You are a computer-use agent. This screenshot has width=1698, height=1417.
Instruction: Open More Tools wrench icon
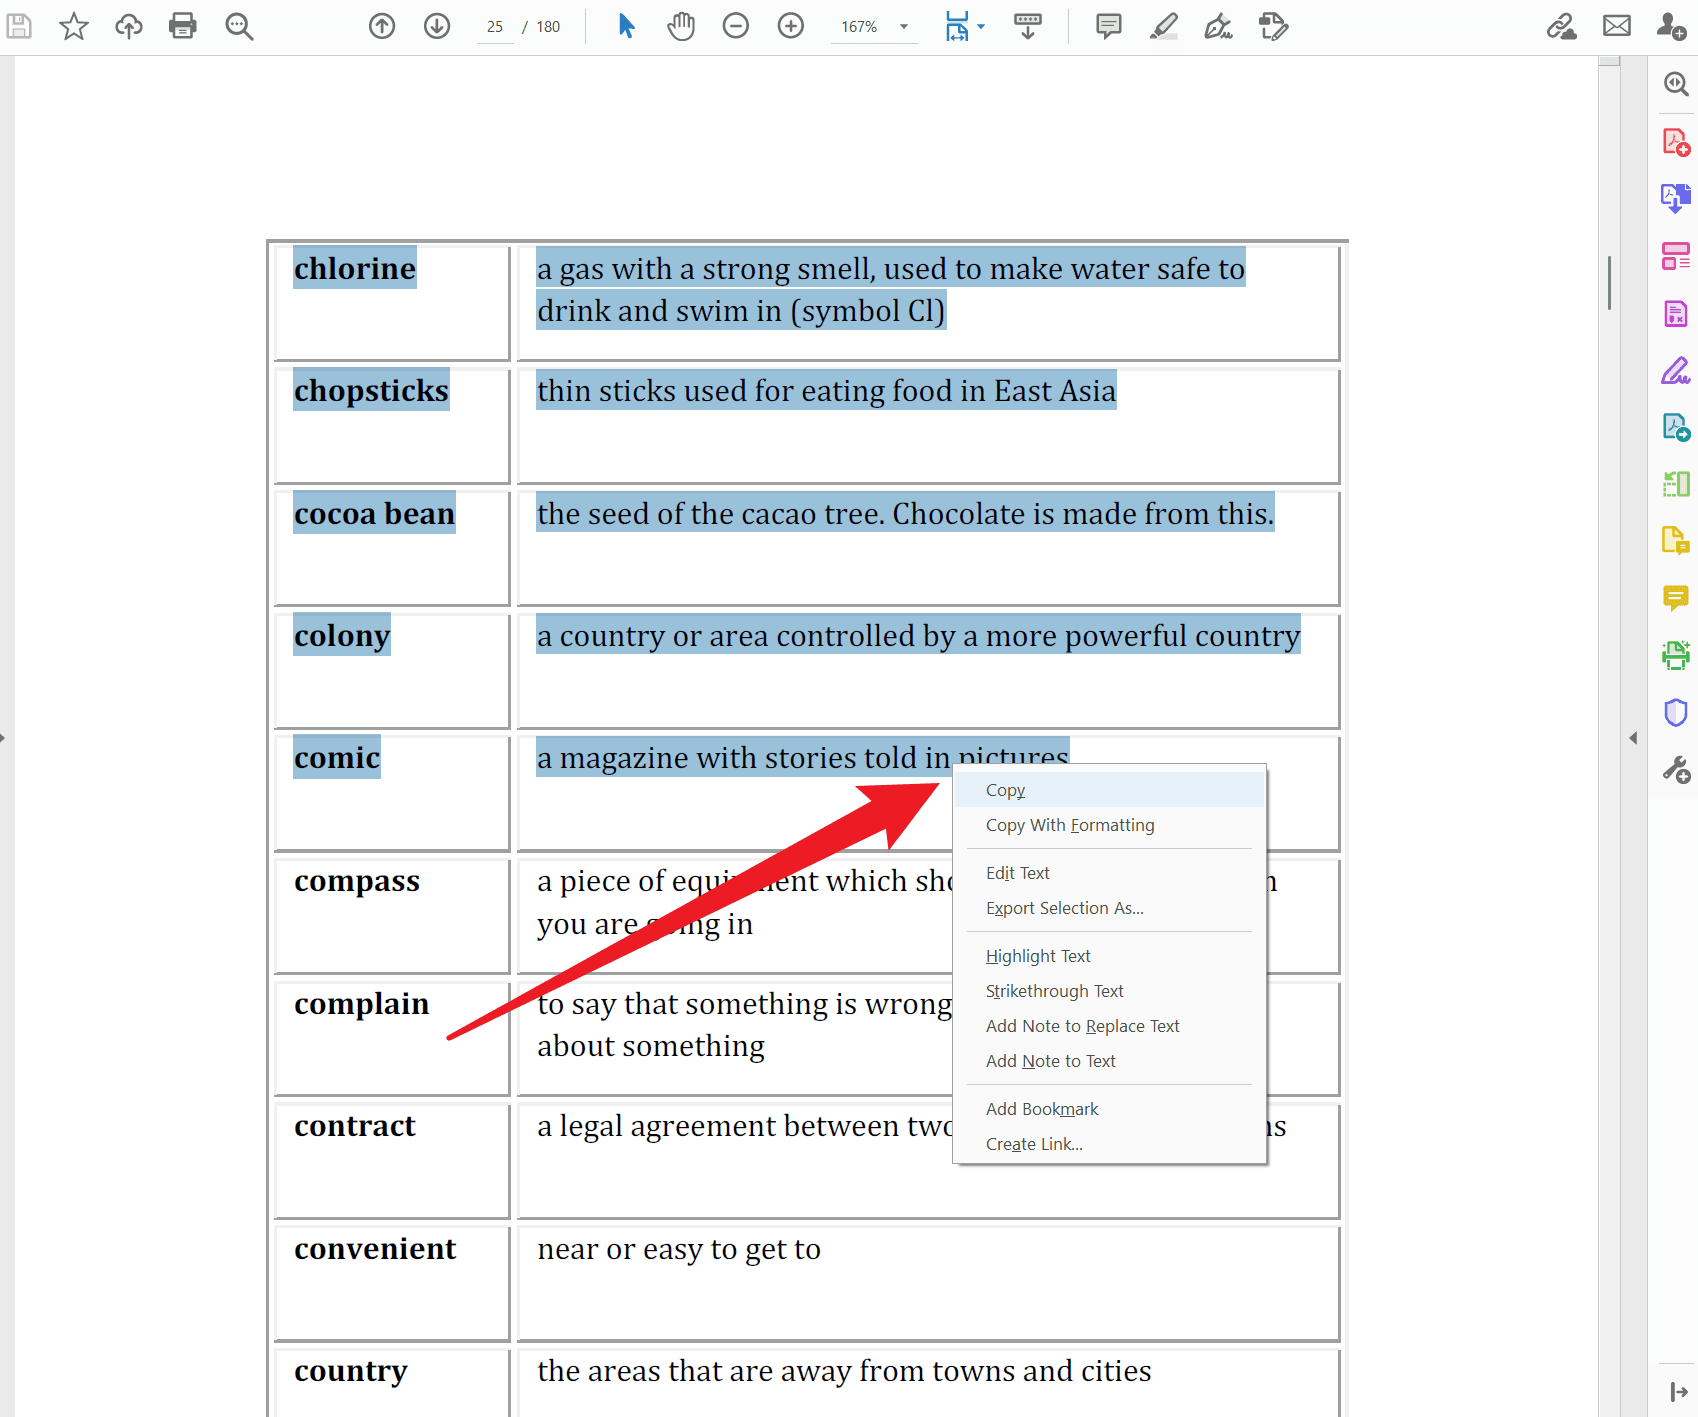(1676, 769)
